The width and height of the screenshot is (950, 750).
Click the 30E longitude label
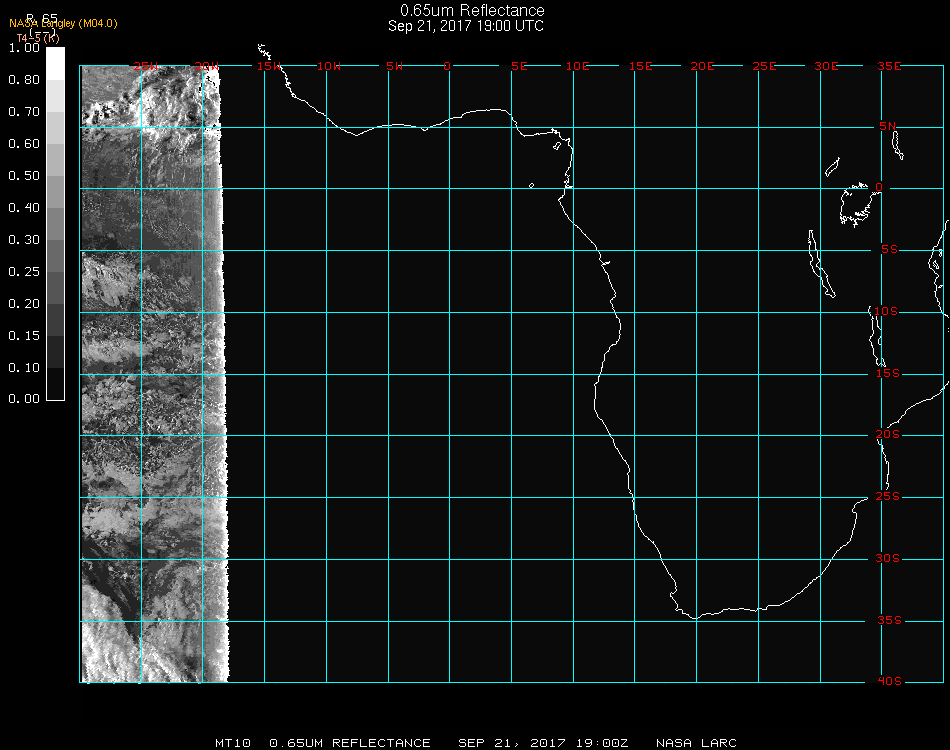[826, 66]
